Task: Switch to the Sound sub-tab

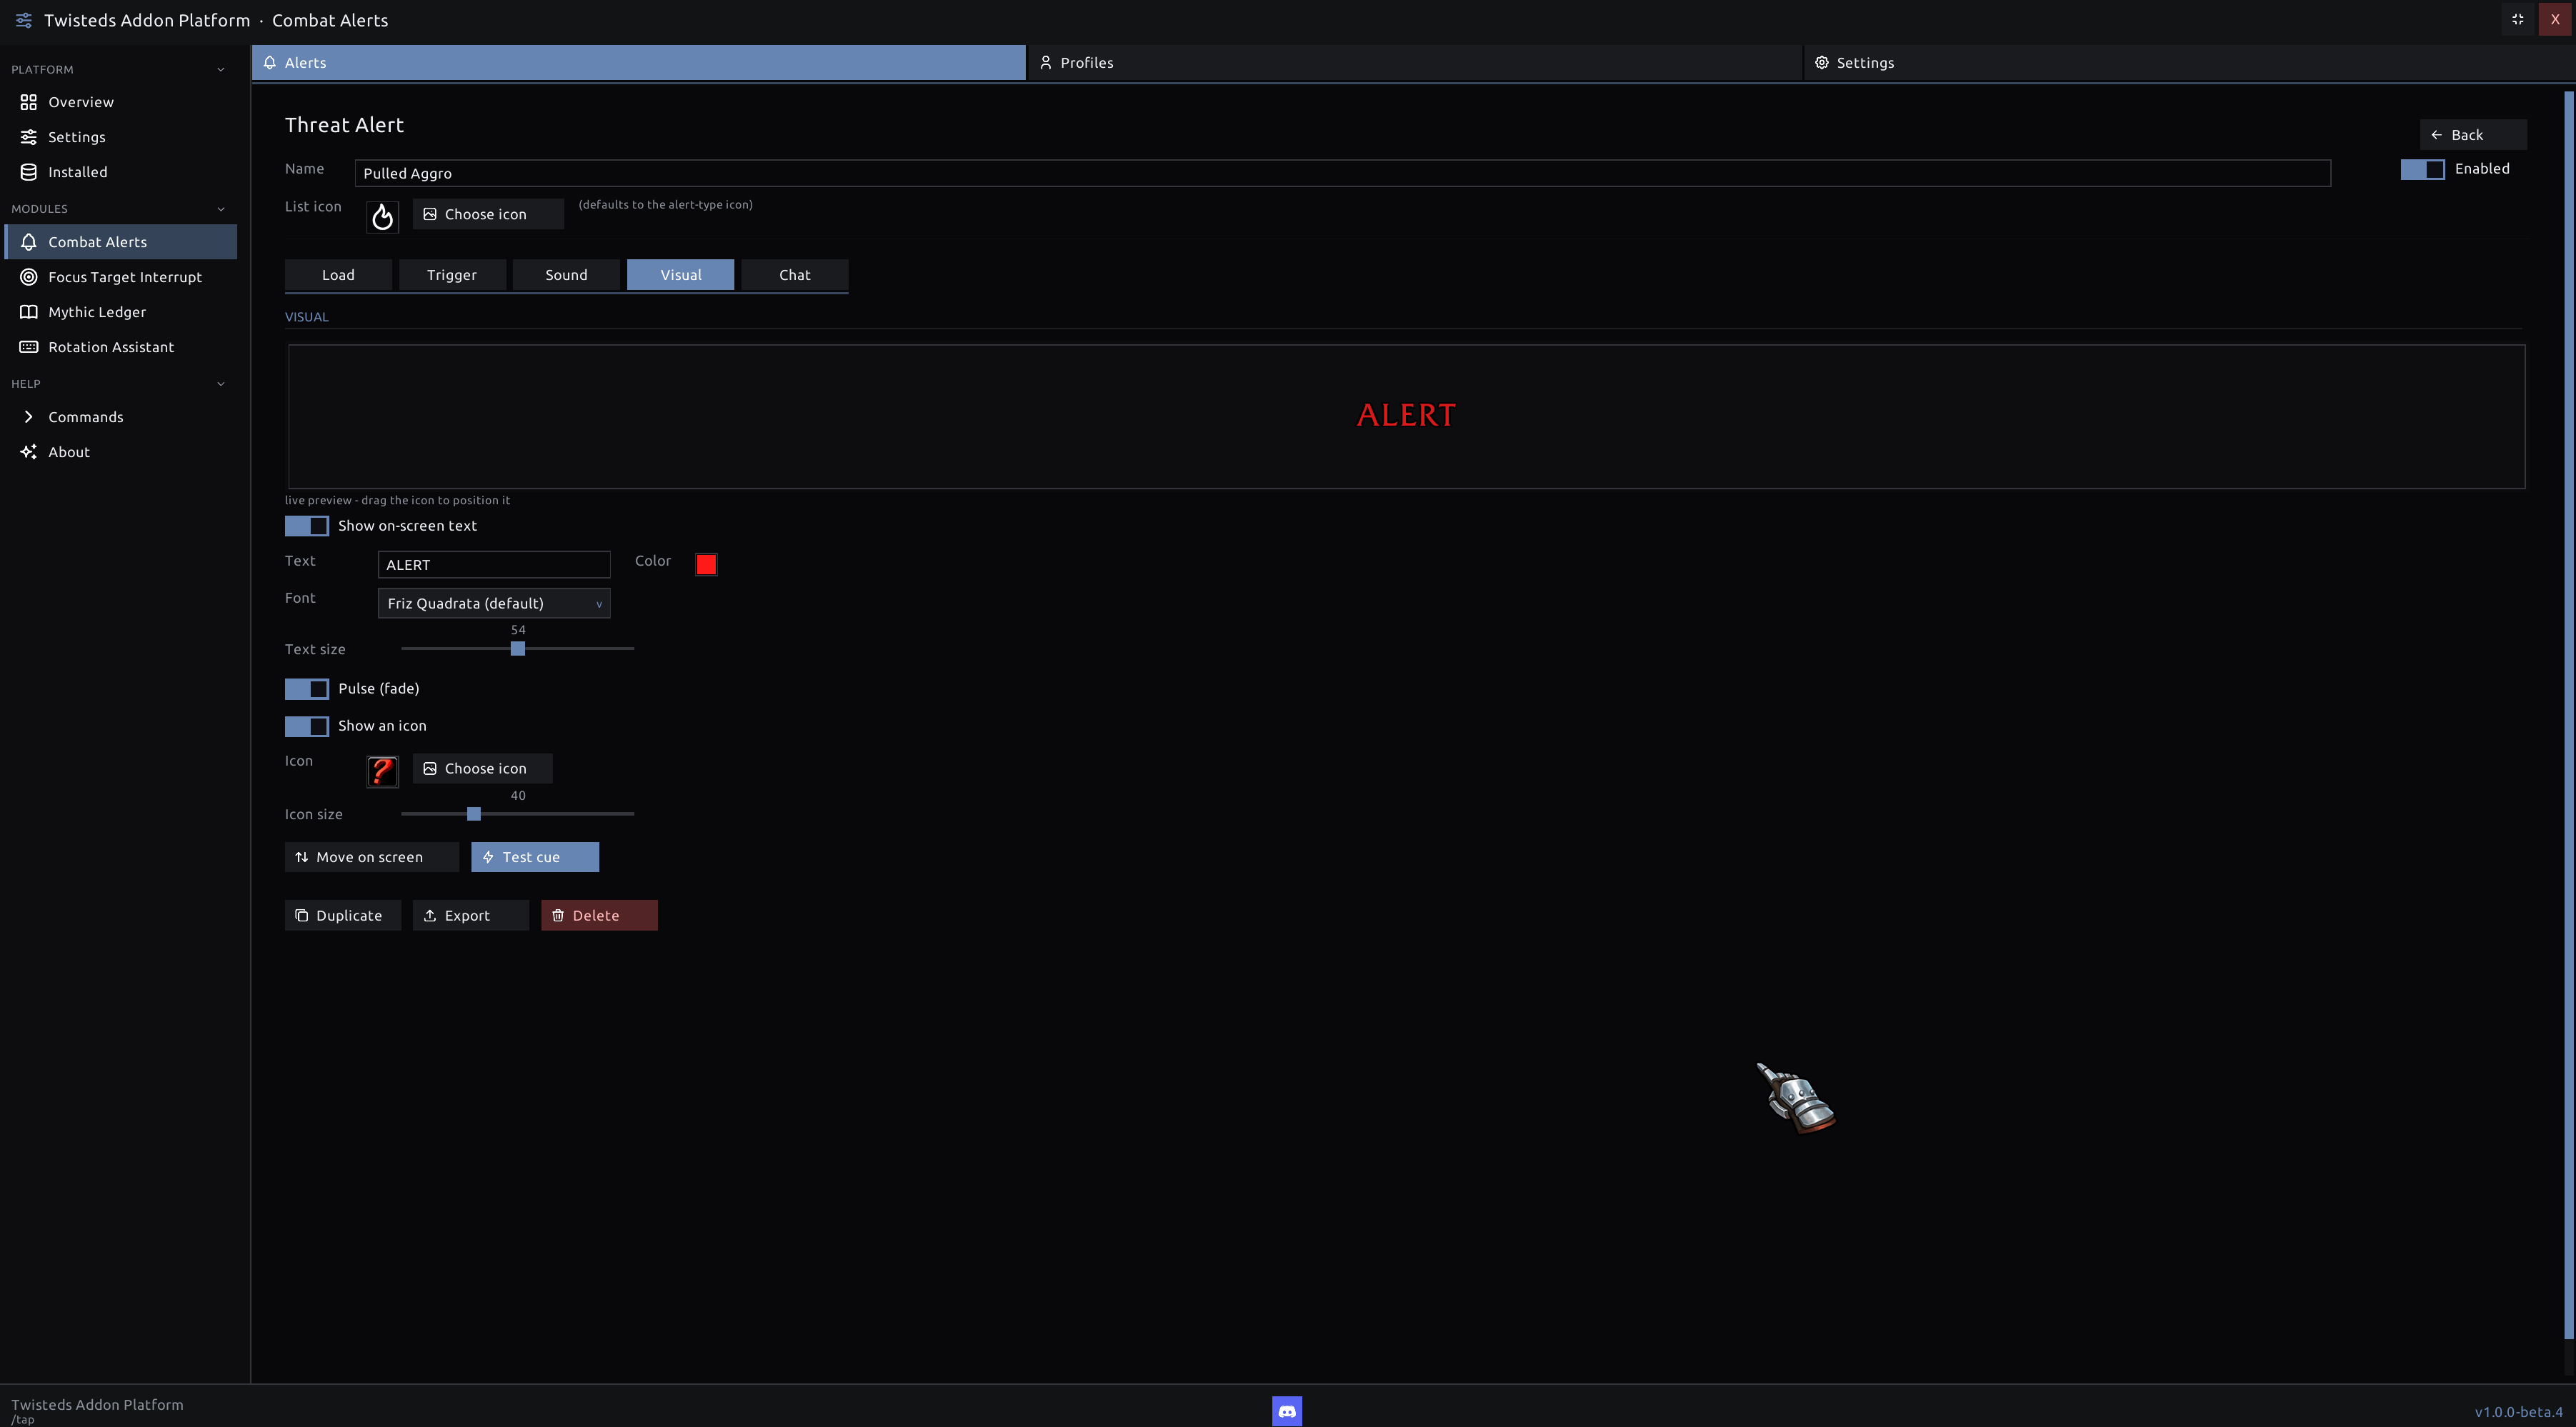Action: [566, 275]
